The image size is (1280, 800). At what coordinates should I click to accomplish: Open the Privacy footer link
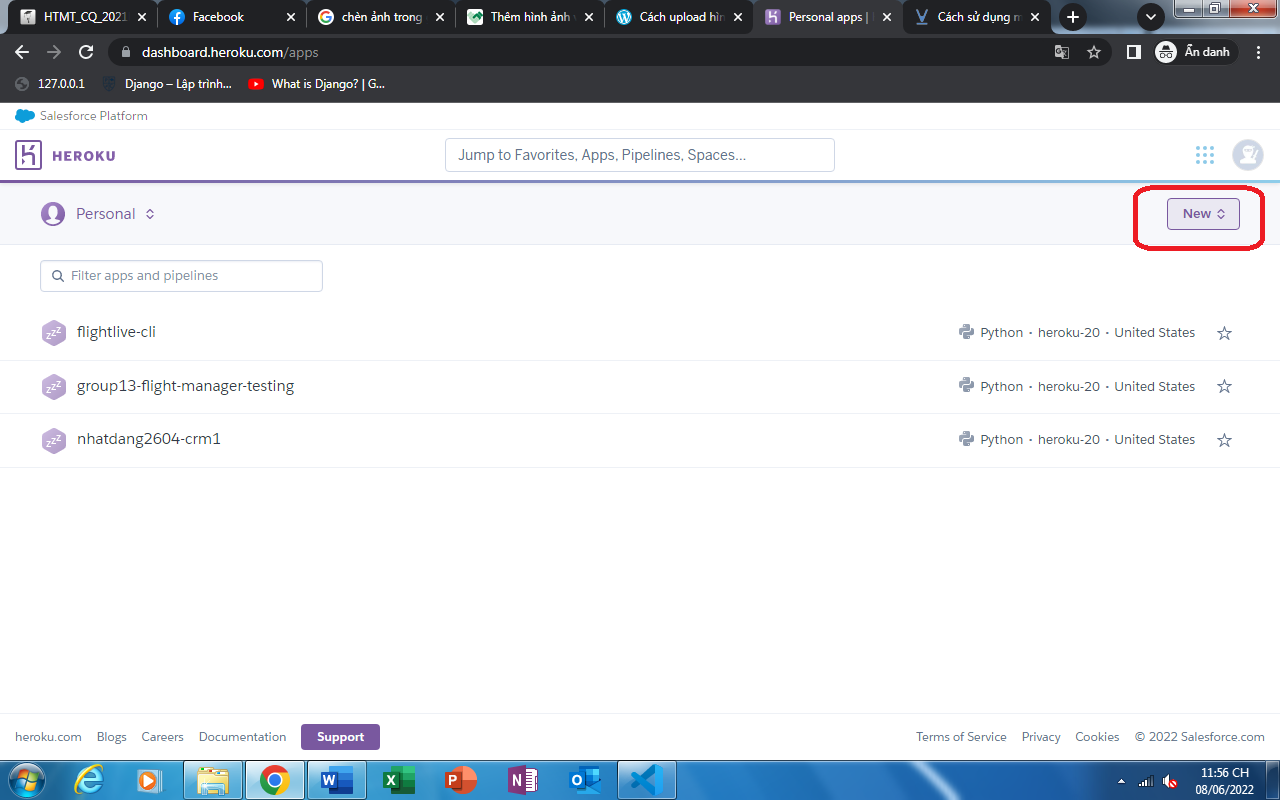(1041, 737)
